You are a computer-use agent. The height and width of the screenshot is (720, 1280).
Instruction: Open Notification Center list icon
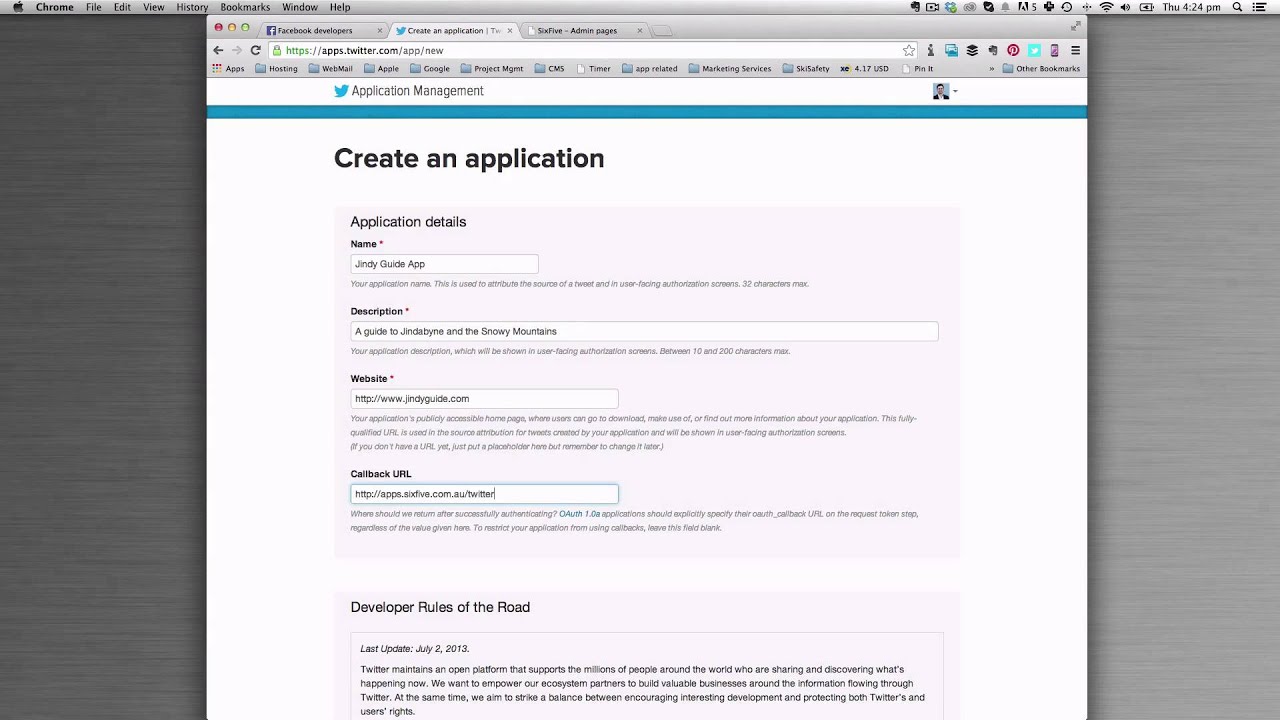[x=1260, y=7]
